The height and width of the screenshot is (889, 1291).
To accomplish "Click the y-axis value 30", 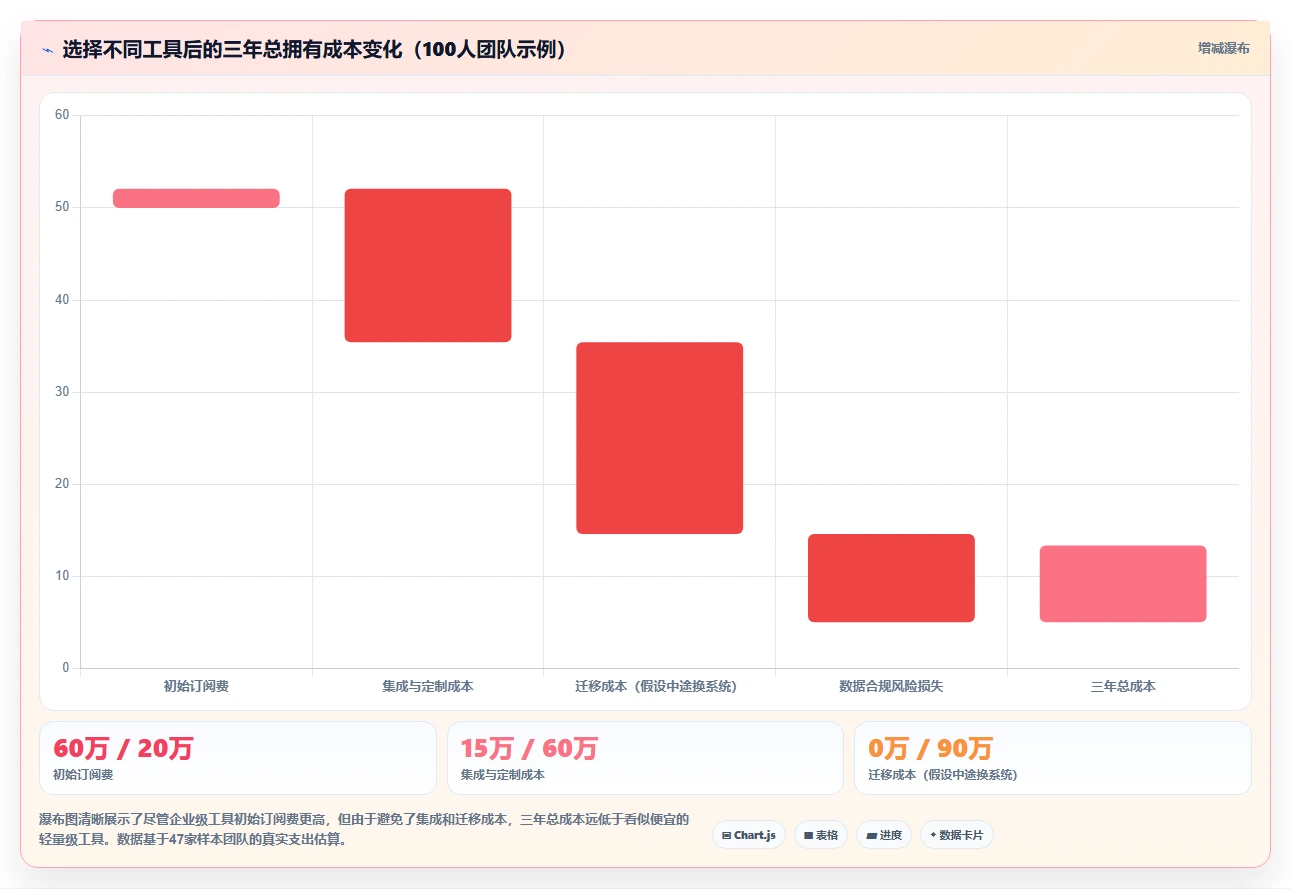I will 62,391.
